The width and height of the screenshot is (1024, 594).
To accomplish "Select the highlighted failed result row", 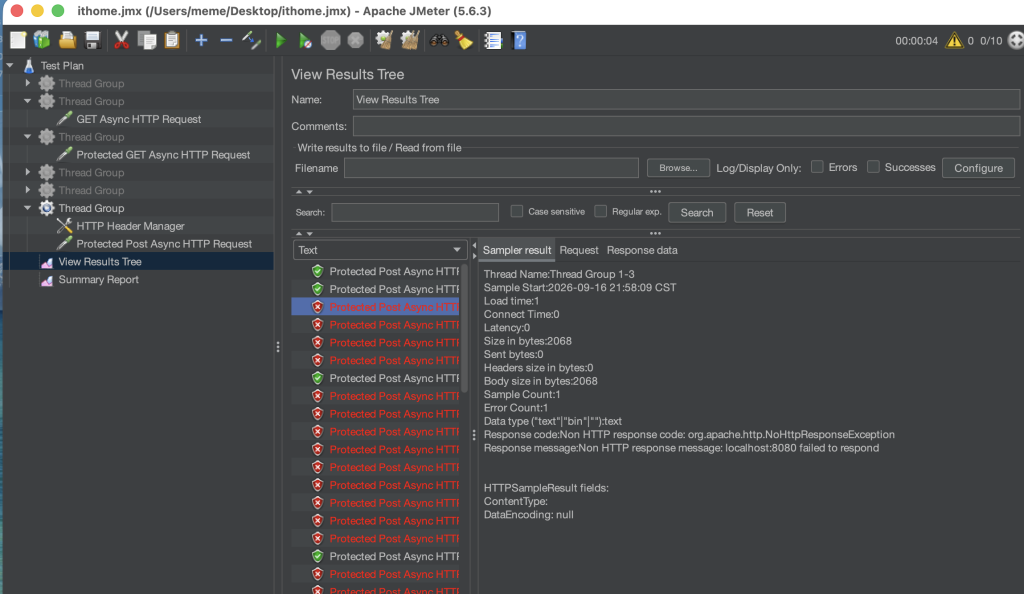I will pyautogui.click(x=376, y=307).
